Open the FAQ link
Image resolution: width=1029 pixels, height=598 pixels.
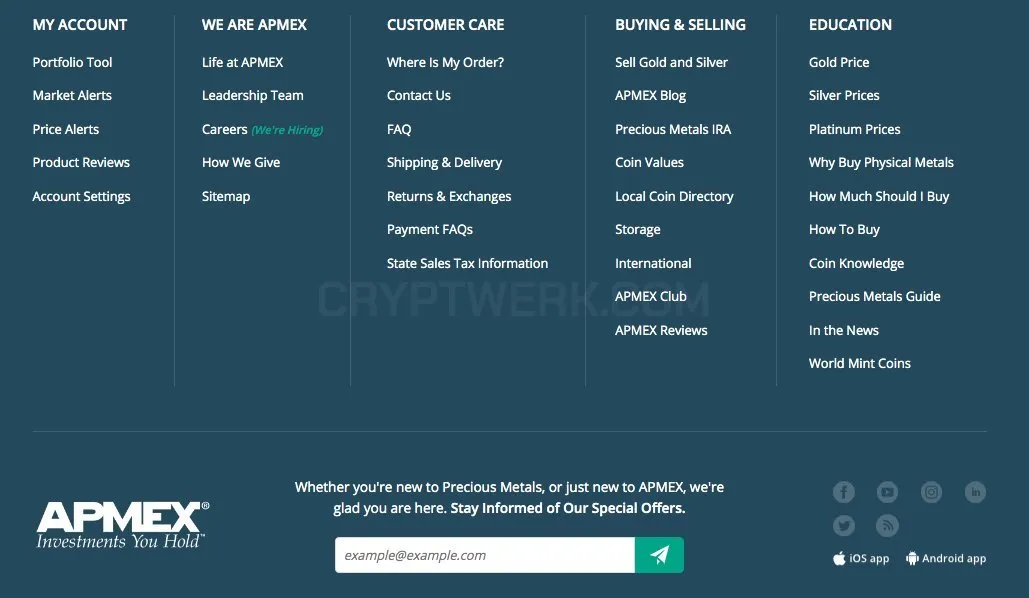click(x=399, y=129)
